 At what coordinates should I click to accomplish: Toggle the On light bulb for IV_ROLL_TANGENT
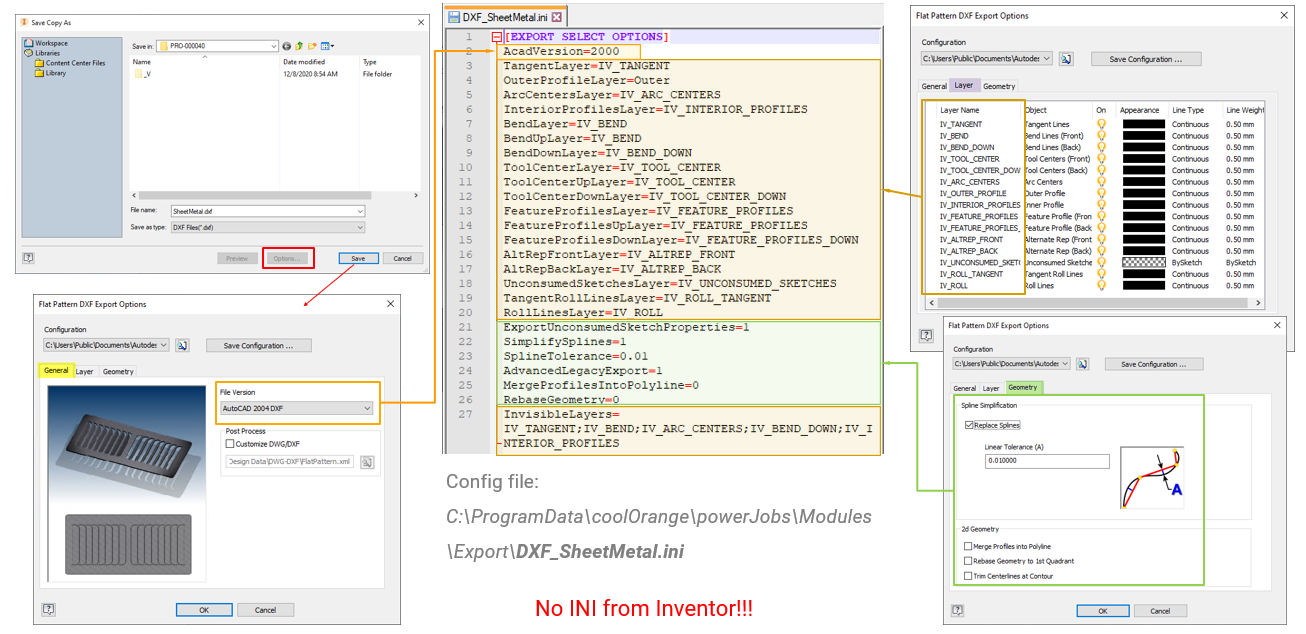pos(1102,274)
